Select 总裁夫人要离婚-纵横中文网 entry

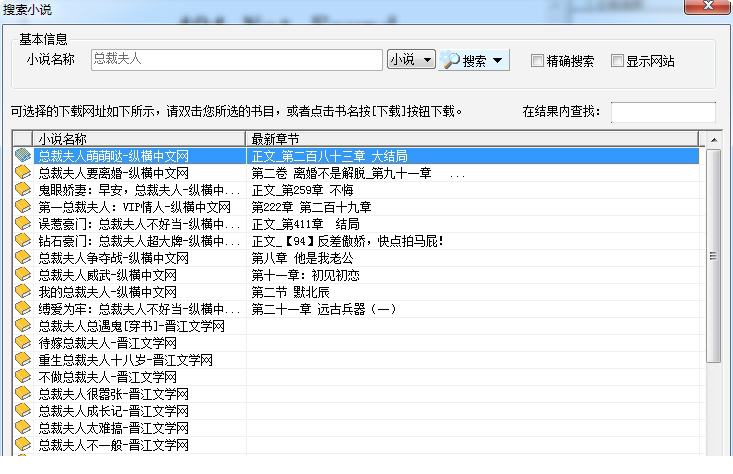point(114,173)
